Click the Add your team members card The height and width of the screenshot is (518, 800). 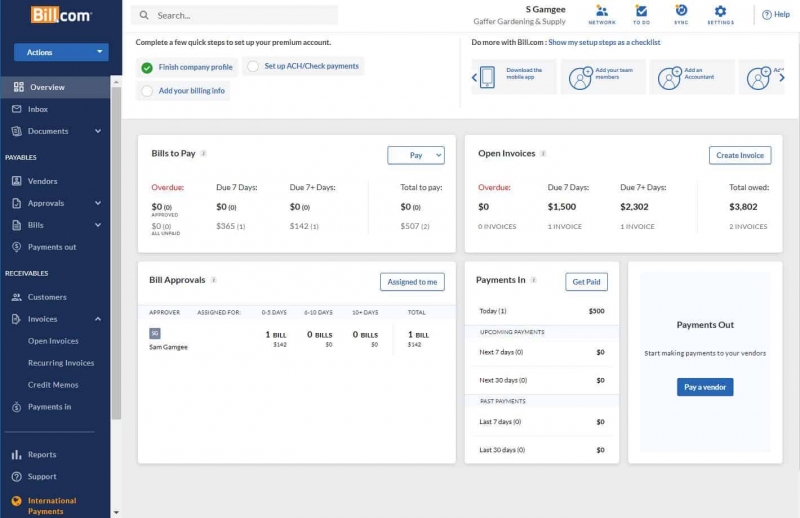(x=603, y=77)
